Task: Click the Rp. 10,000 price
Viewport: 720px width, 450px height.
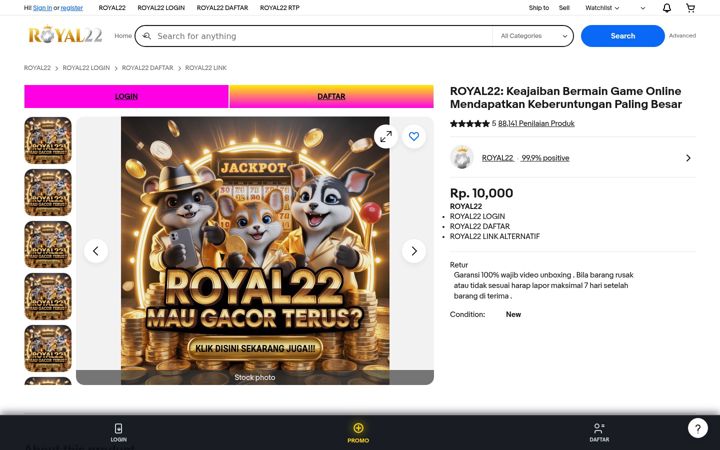Action: pos(481,193)
